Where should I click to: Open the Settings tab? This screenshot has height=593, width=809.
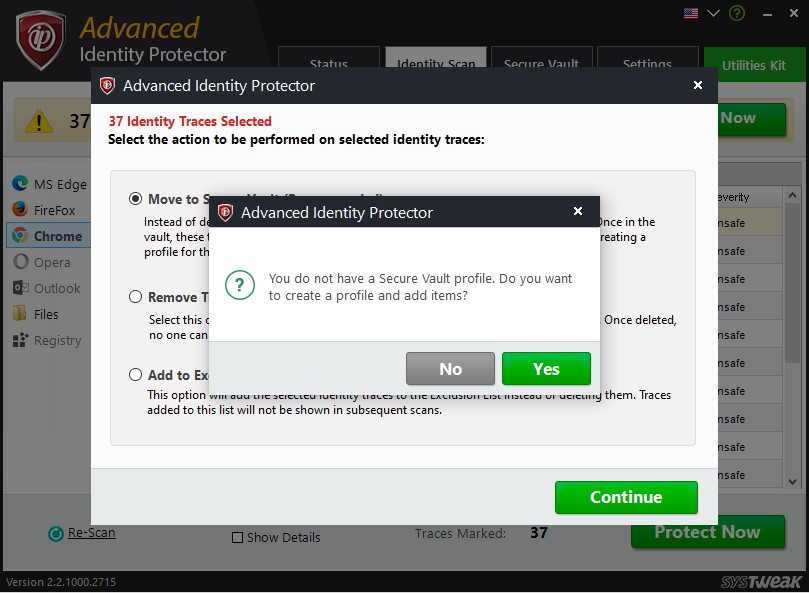click(x=647, y=64)
